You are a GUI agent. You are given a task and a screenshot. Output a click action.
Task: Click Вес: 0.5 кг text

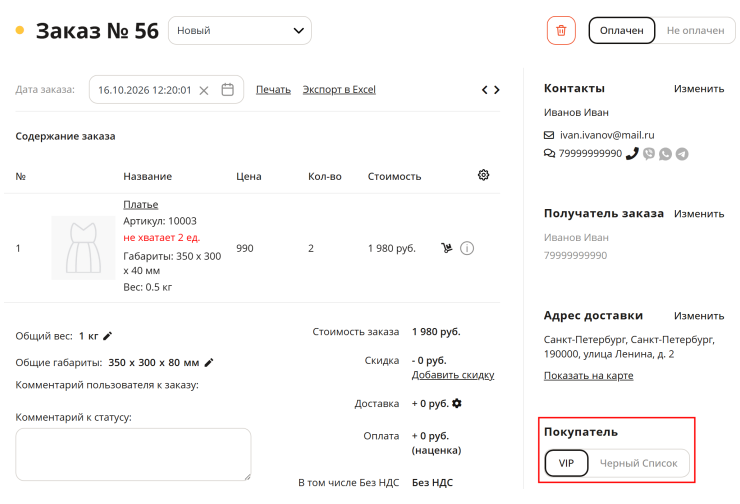point(147,287)
